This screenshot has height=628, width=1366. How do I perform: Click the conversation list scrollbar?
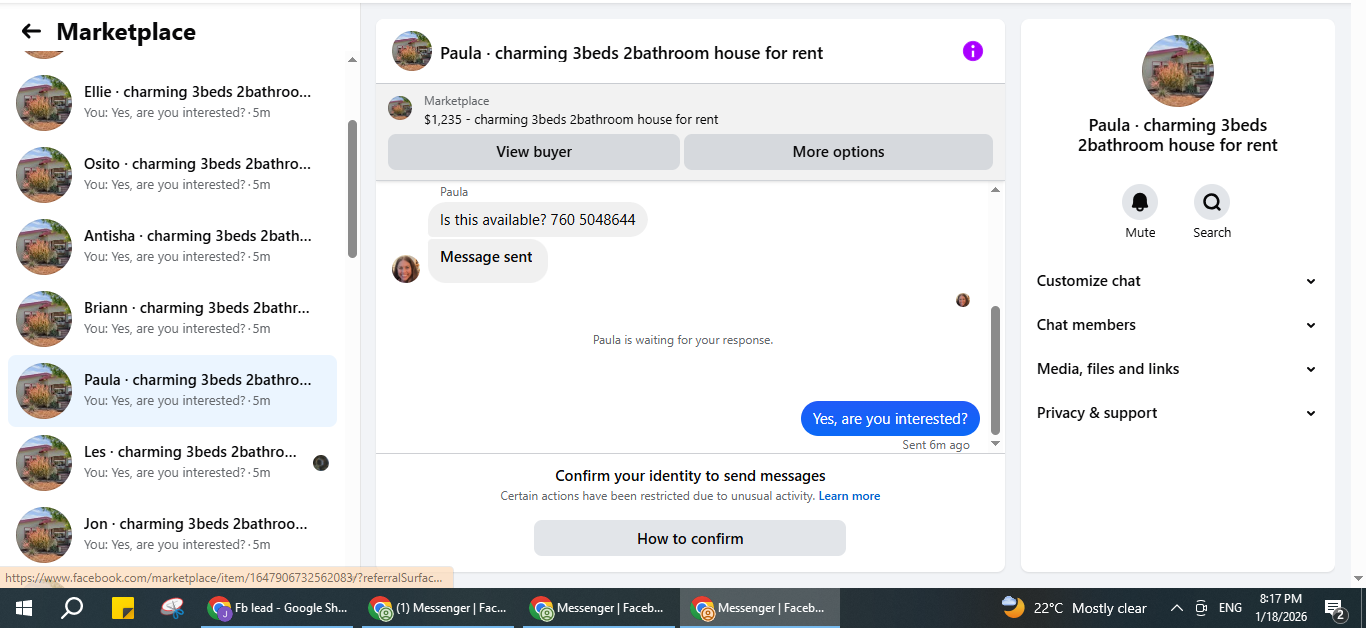click(x=352, y=188)
